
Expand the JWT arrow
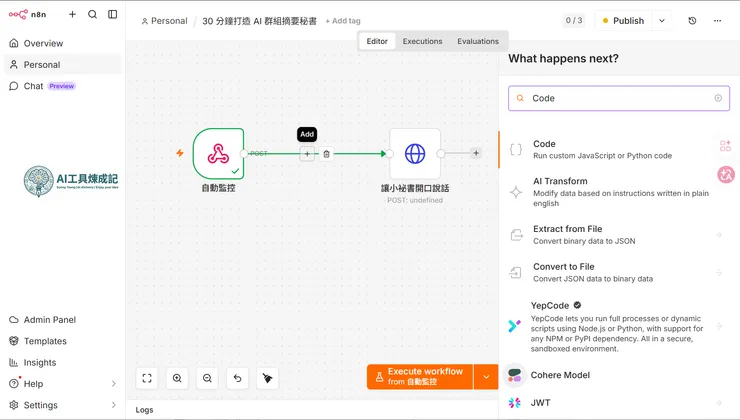719,403
